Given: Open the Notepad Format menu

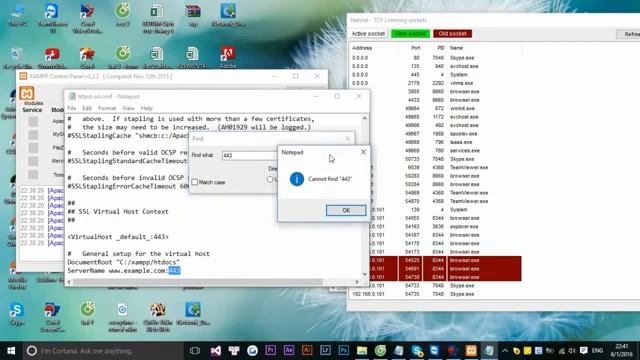Looking at the screenshot, I should pyautogui.click(x=107, y=108).
